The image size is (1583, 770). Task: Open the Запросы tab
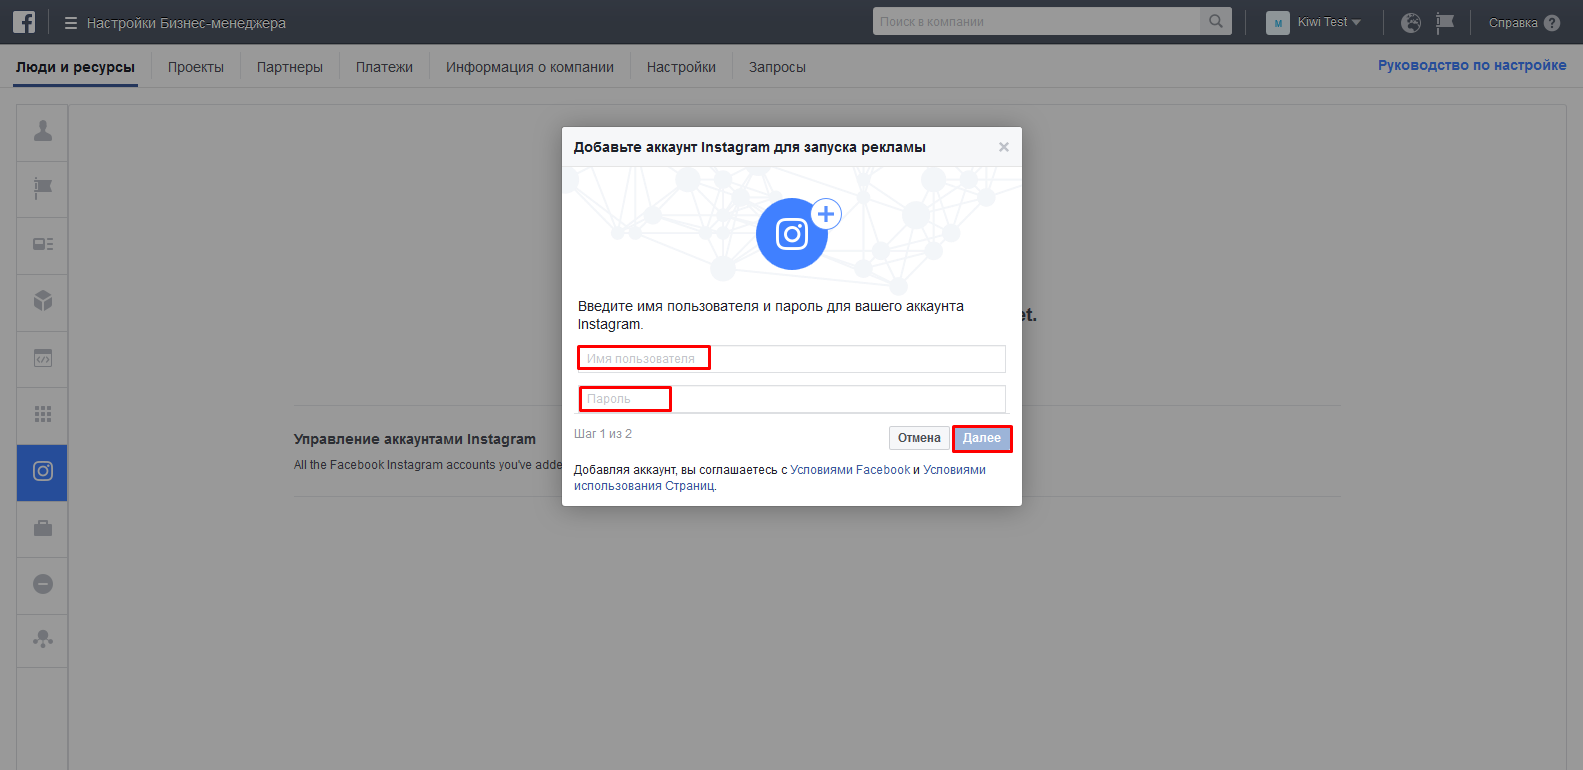coord(777,67)
